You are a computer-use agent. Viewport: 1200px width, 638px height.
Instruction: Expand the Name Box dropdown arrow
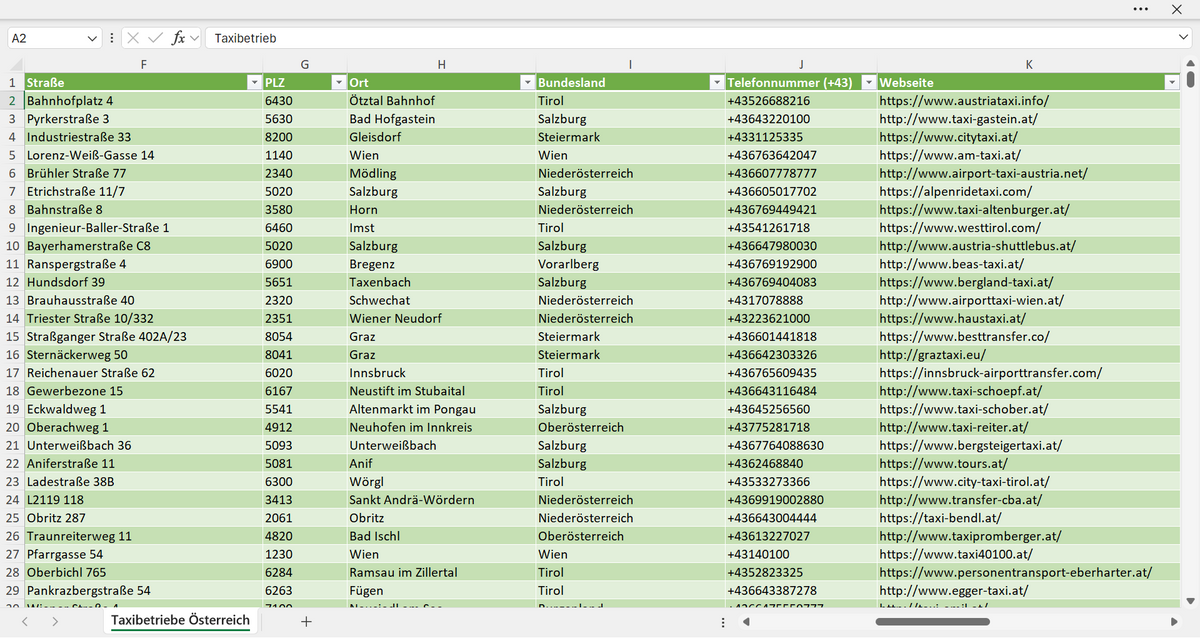click(x=93, y=38)
